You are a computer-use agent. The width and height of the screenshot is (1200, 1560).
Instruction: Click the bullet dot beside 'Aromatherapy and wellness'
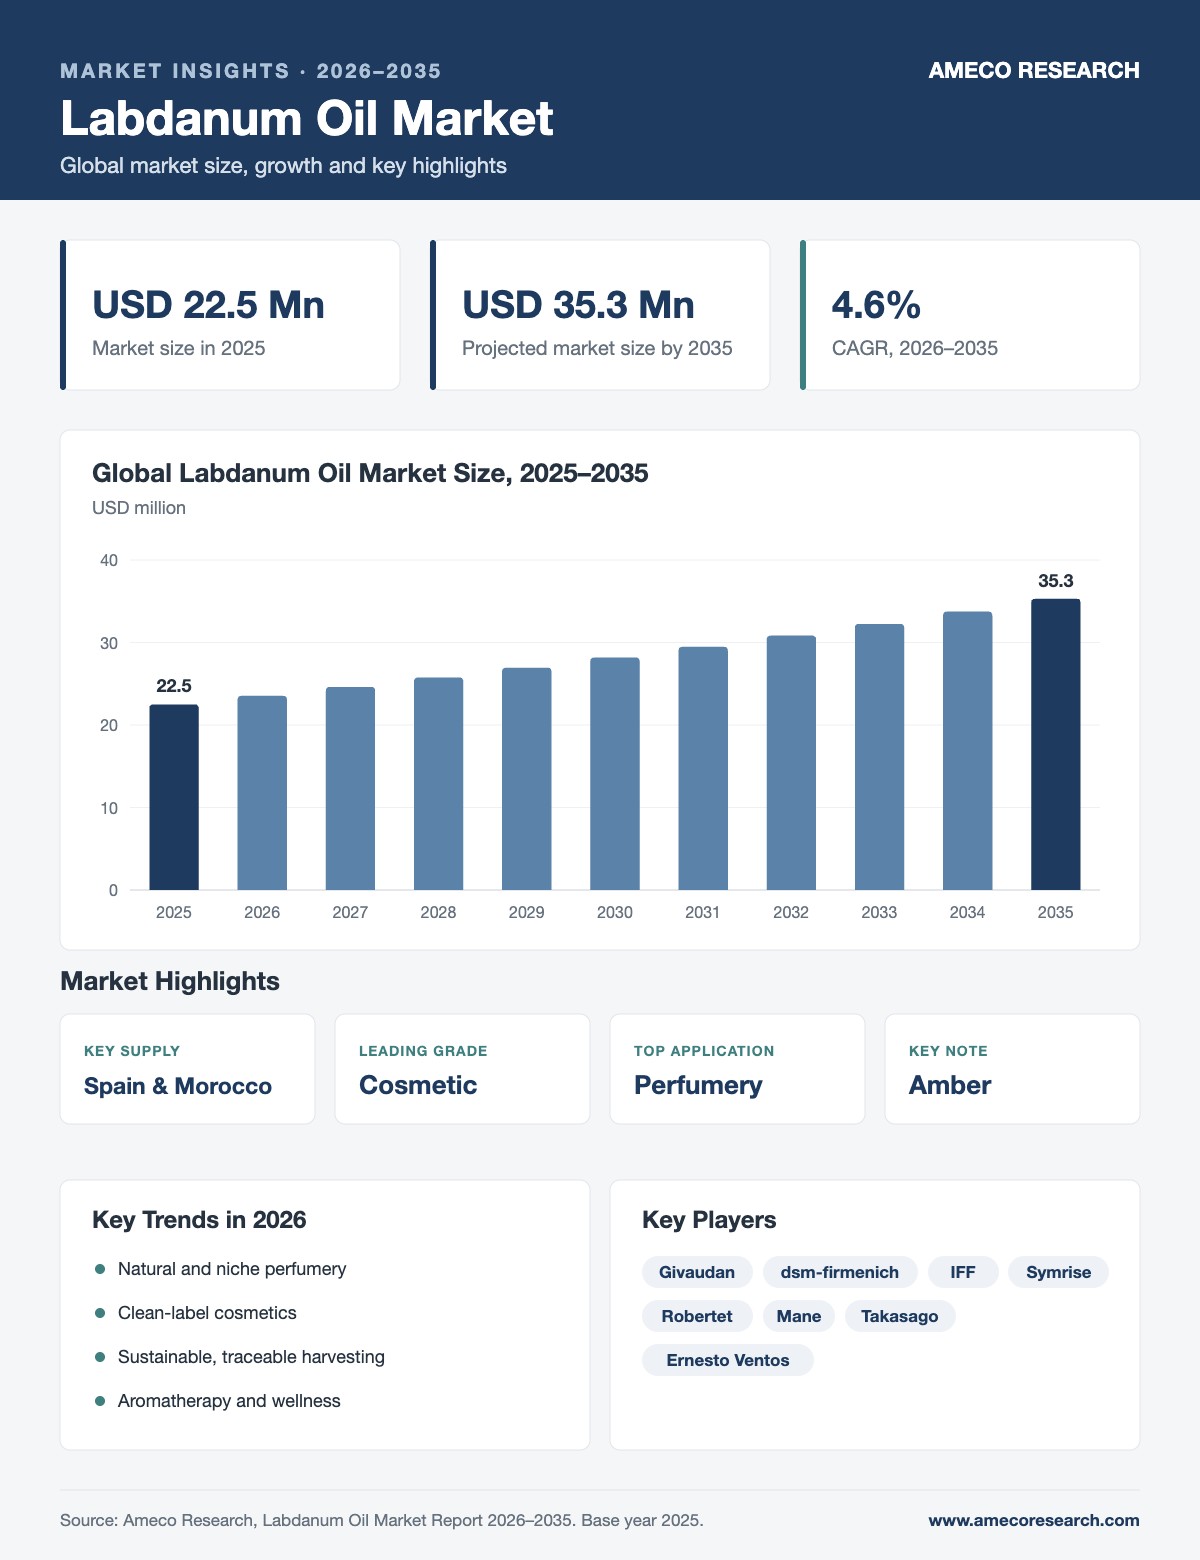[x=100, y=1401]
